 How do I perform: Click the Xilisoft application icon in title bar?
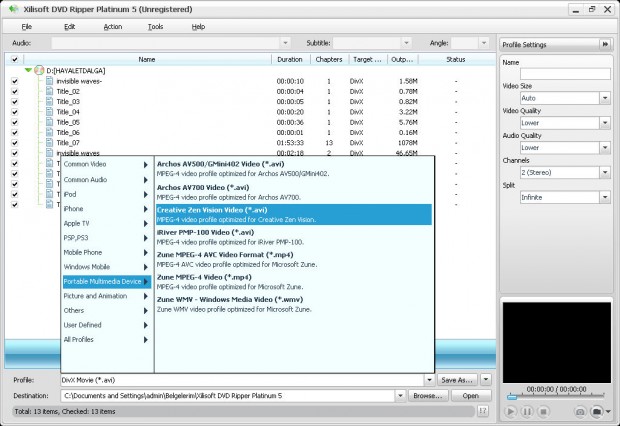pos(13,9)
